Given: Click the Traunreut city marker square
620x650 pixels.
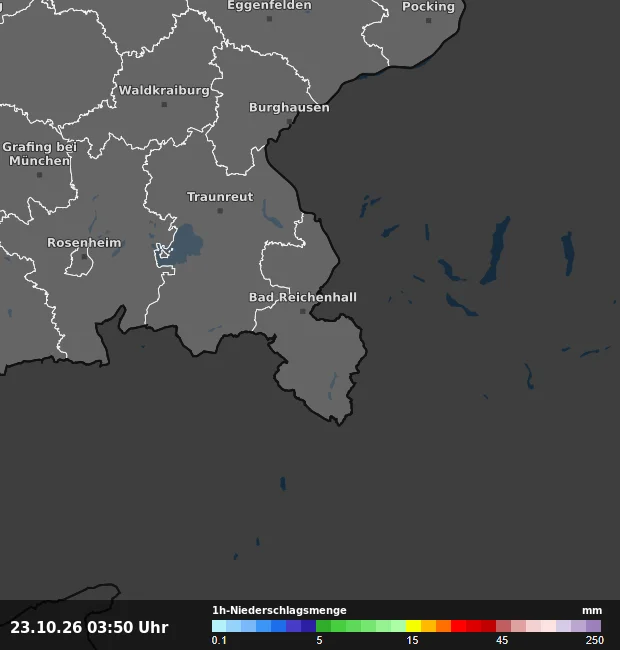Looking at the screenshot, I should 220,211.
